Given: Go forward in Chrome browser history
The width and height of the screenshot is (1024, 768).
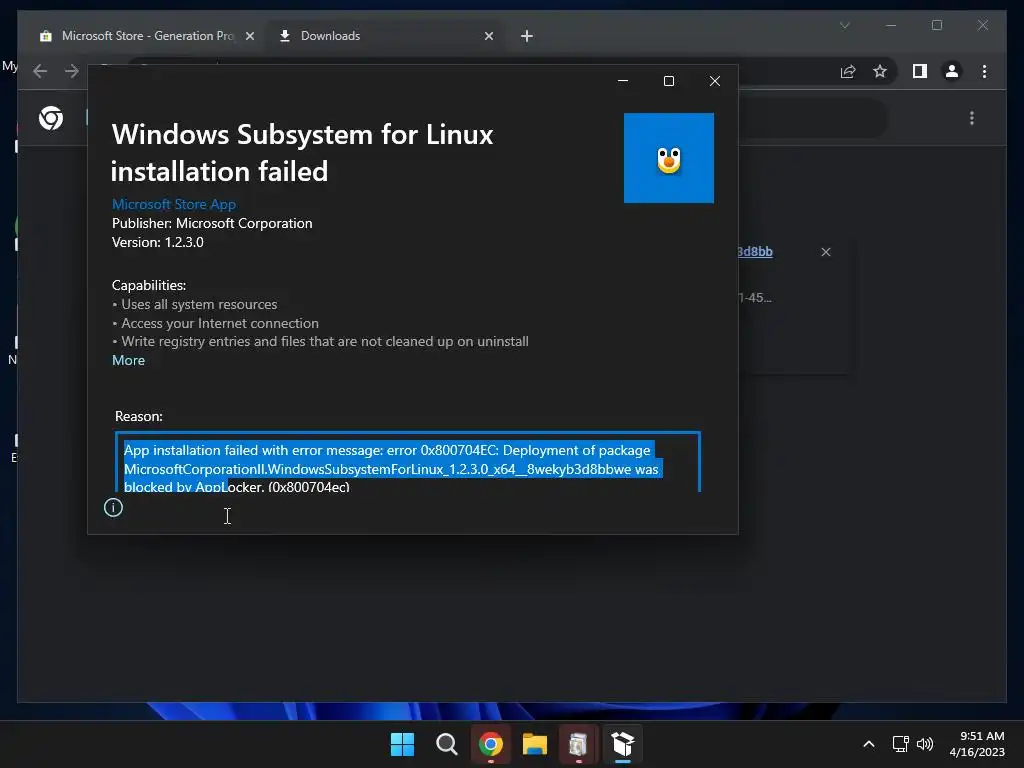Looking at the screenshot, I should [72, 71].
